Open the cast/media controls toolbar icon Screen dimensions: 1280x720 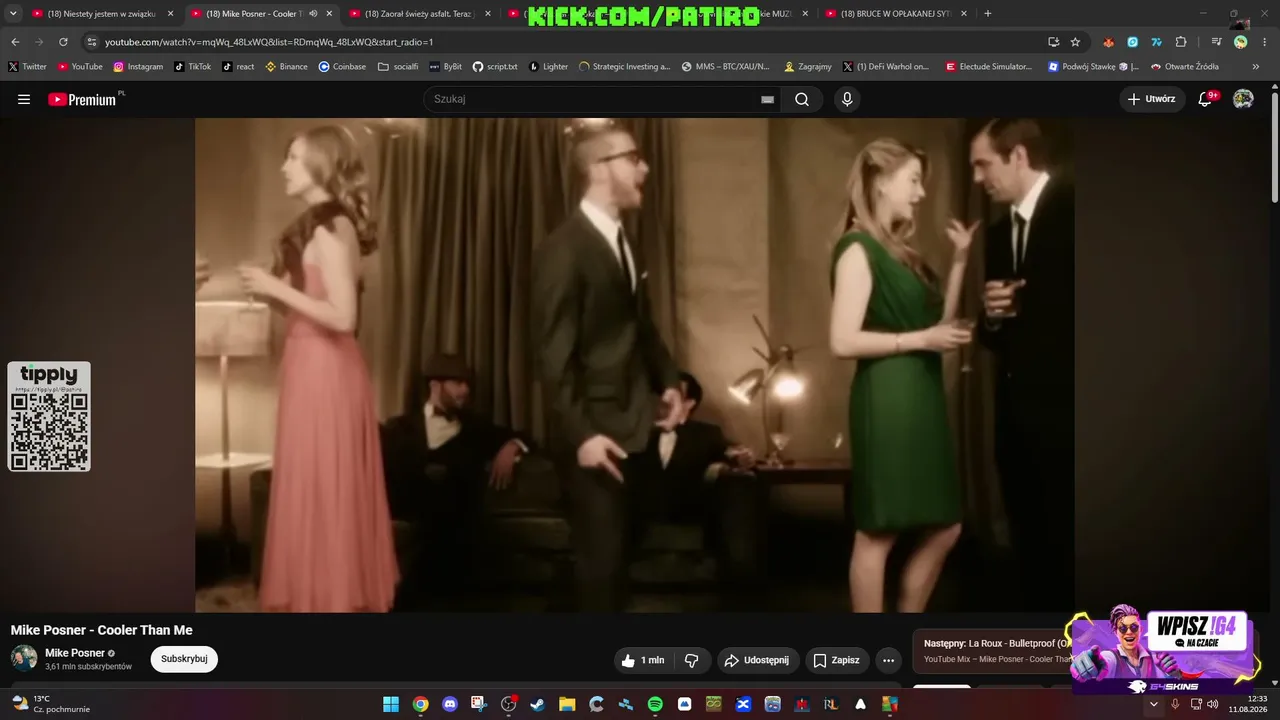pos(1216,42)
